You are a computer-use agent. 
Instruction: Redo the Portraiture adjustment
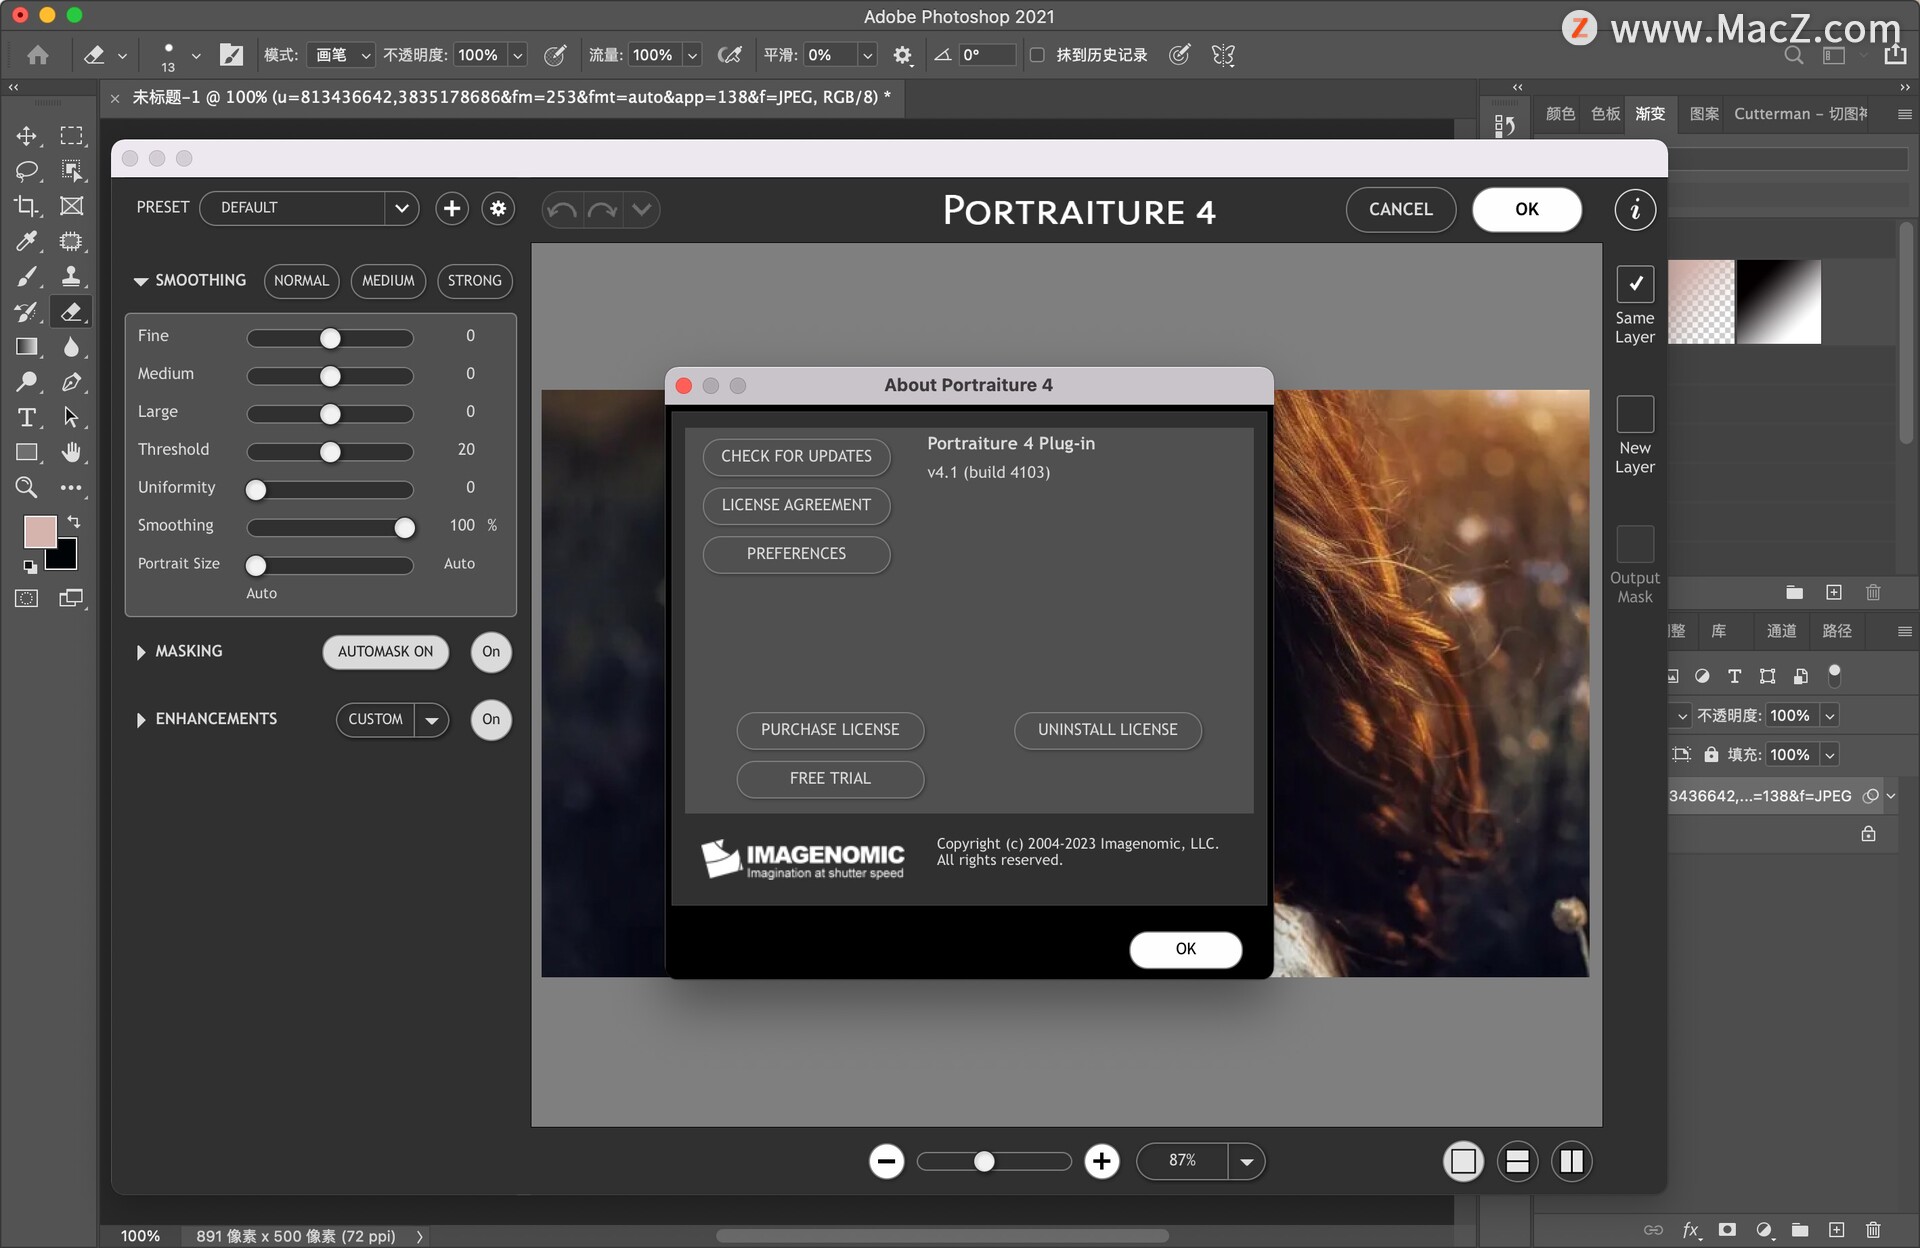pyautogui.click(x=602, y=210)
